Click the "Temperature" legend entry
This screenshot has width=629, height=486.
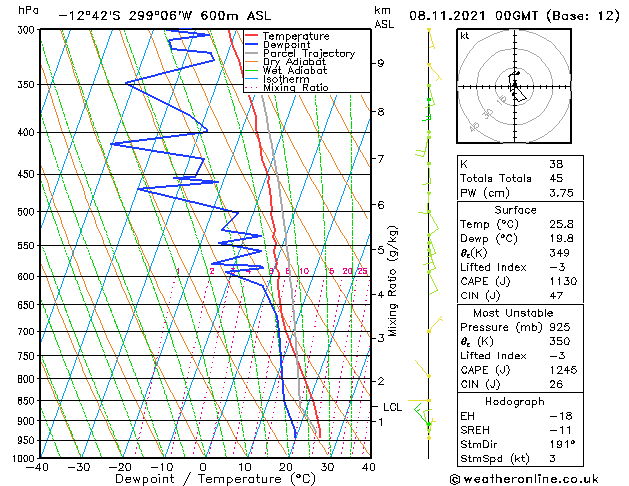click(296, 36)
